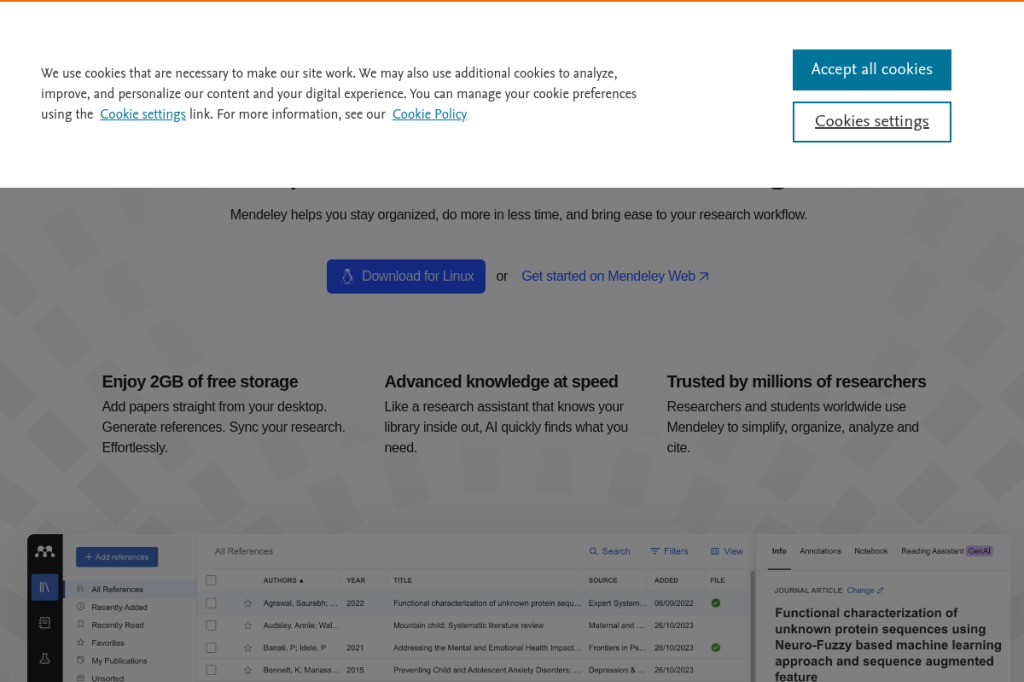Open Cookies settings button
The width and height of the screenshot is (1024, 682).
pyautogui.click(x=871, y=122)
